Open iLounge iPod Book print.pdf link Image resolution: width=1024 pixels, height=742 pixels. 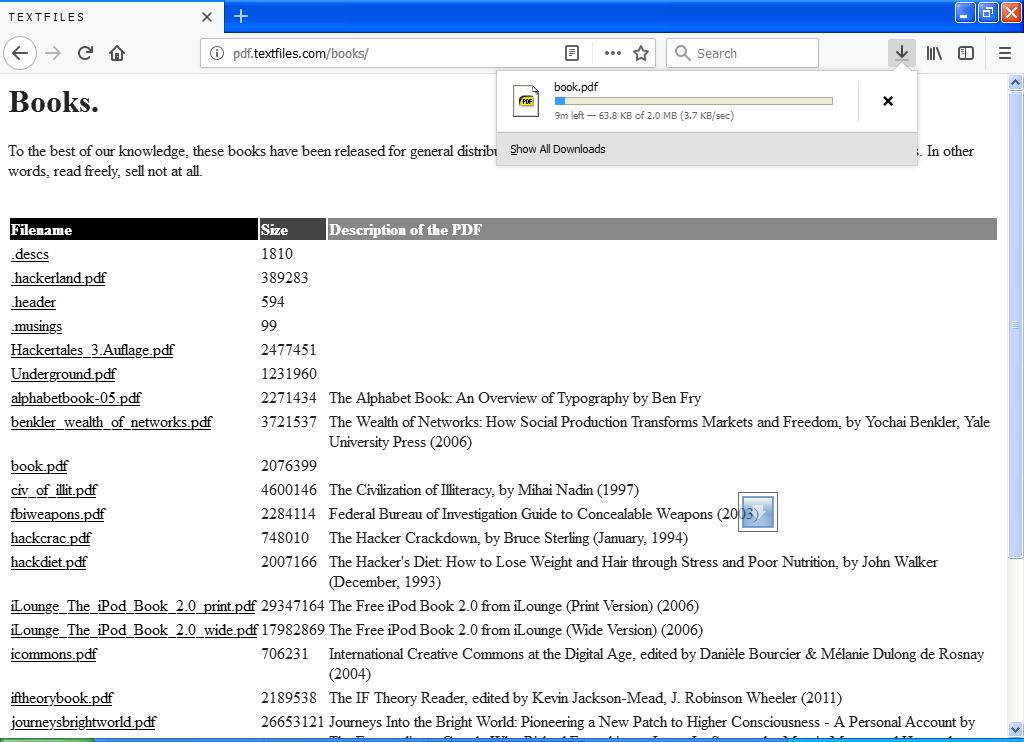(x=133, y=607)
